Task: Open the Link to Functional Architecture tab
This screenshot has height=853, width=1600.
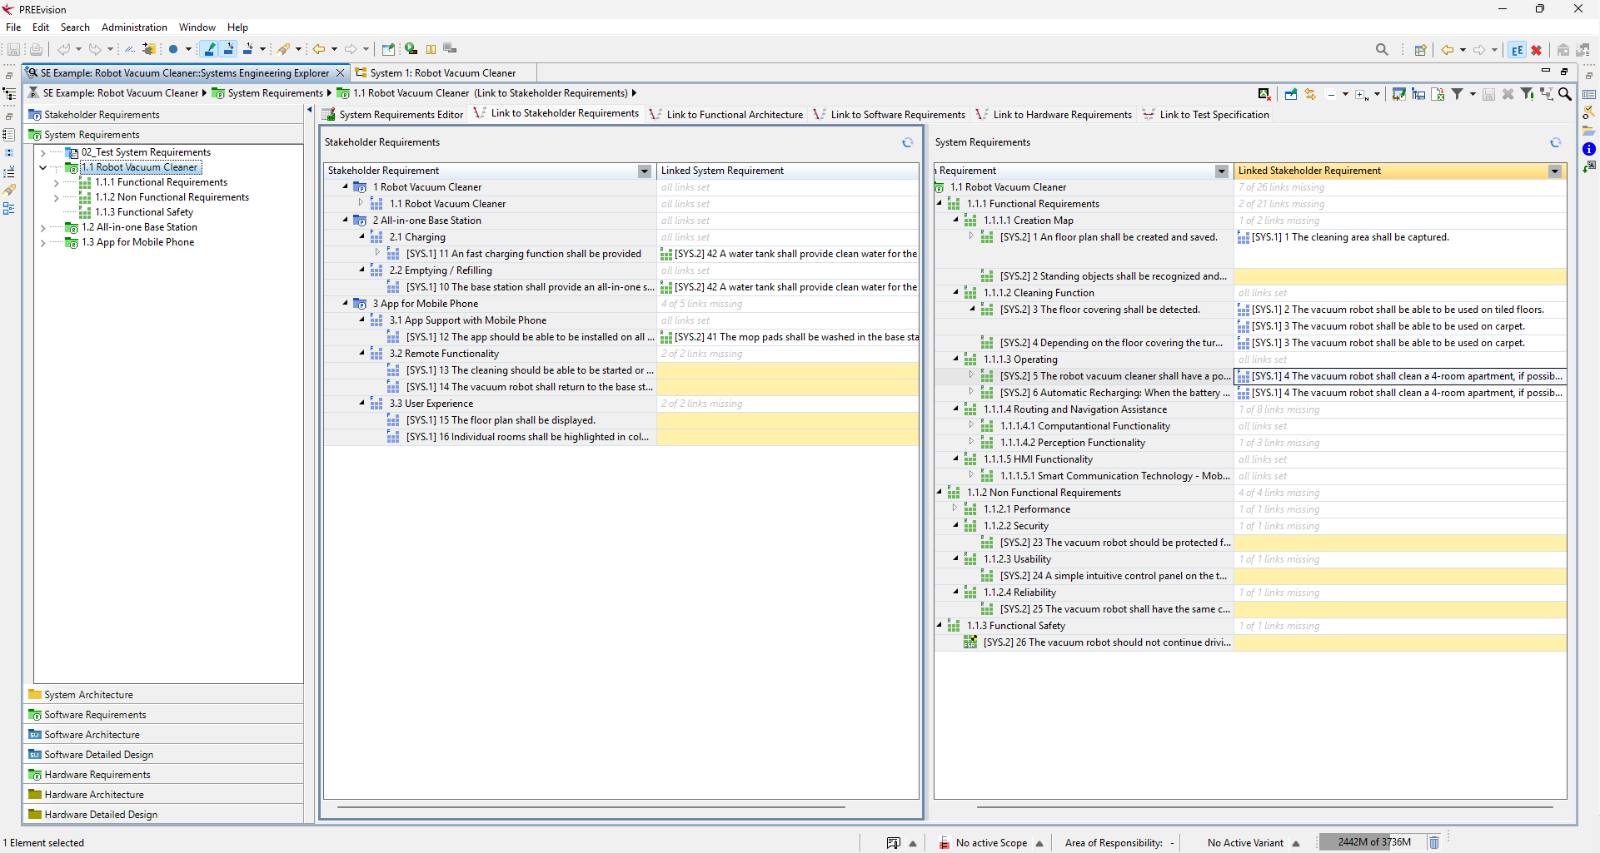Action: [x=726, y=115]
